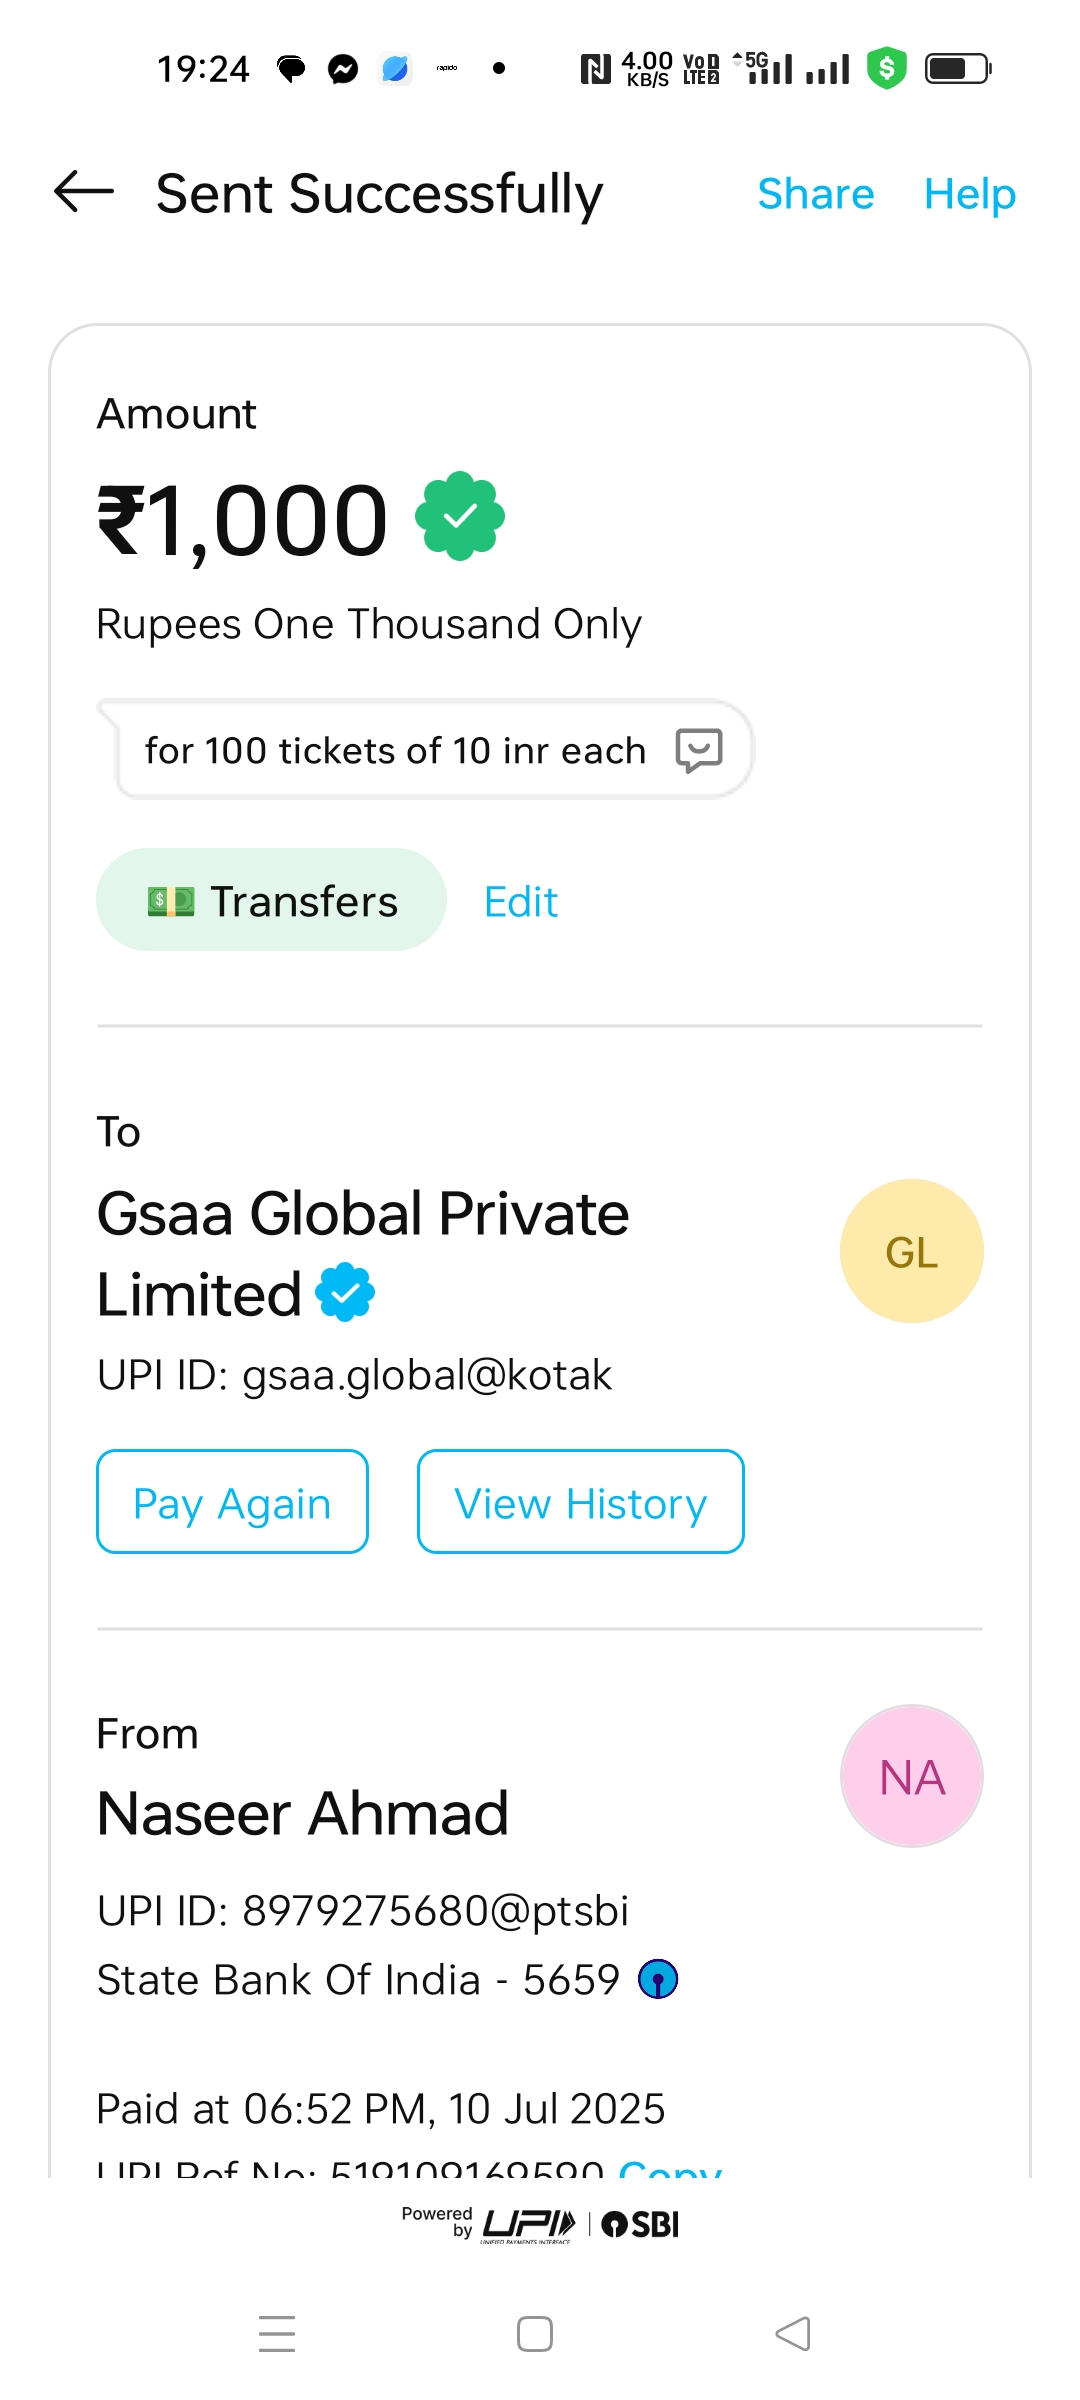Tap the UPI SBI powered-by logo

coord(540,2224)
